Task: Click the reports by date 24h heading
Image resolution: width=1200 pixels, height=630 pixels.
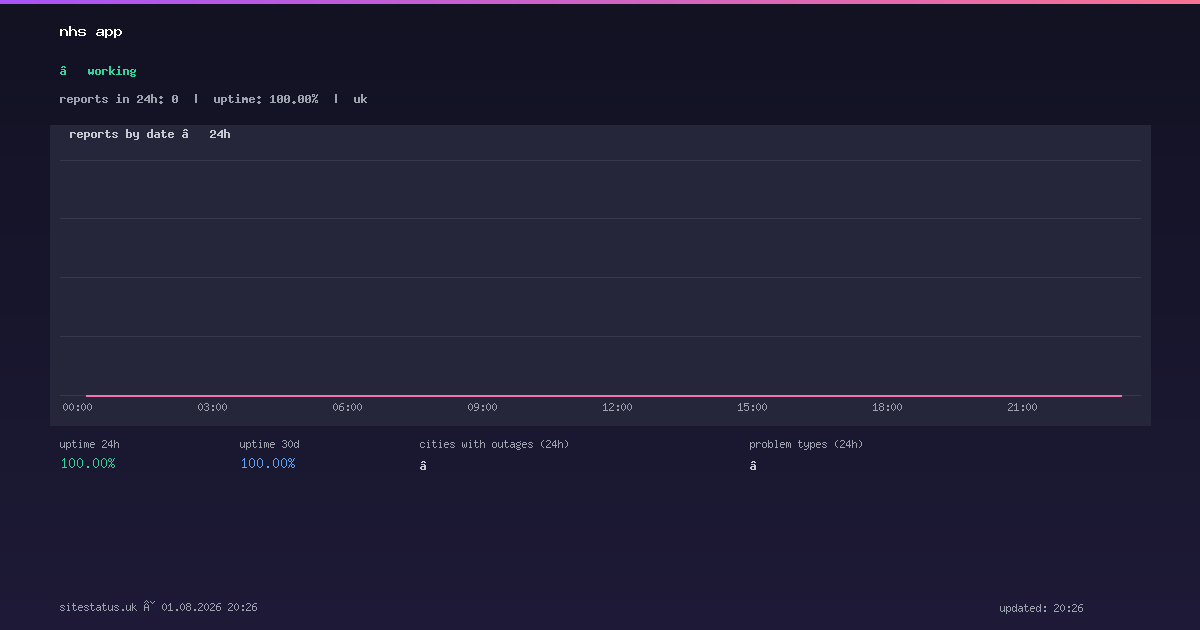Action: tap(150, 134)
